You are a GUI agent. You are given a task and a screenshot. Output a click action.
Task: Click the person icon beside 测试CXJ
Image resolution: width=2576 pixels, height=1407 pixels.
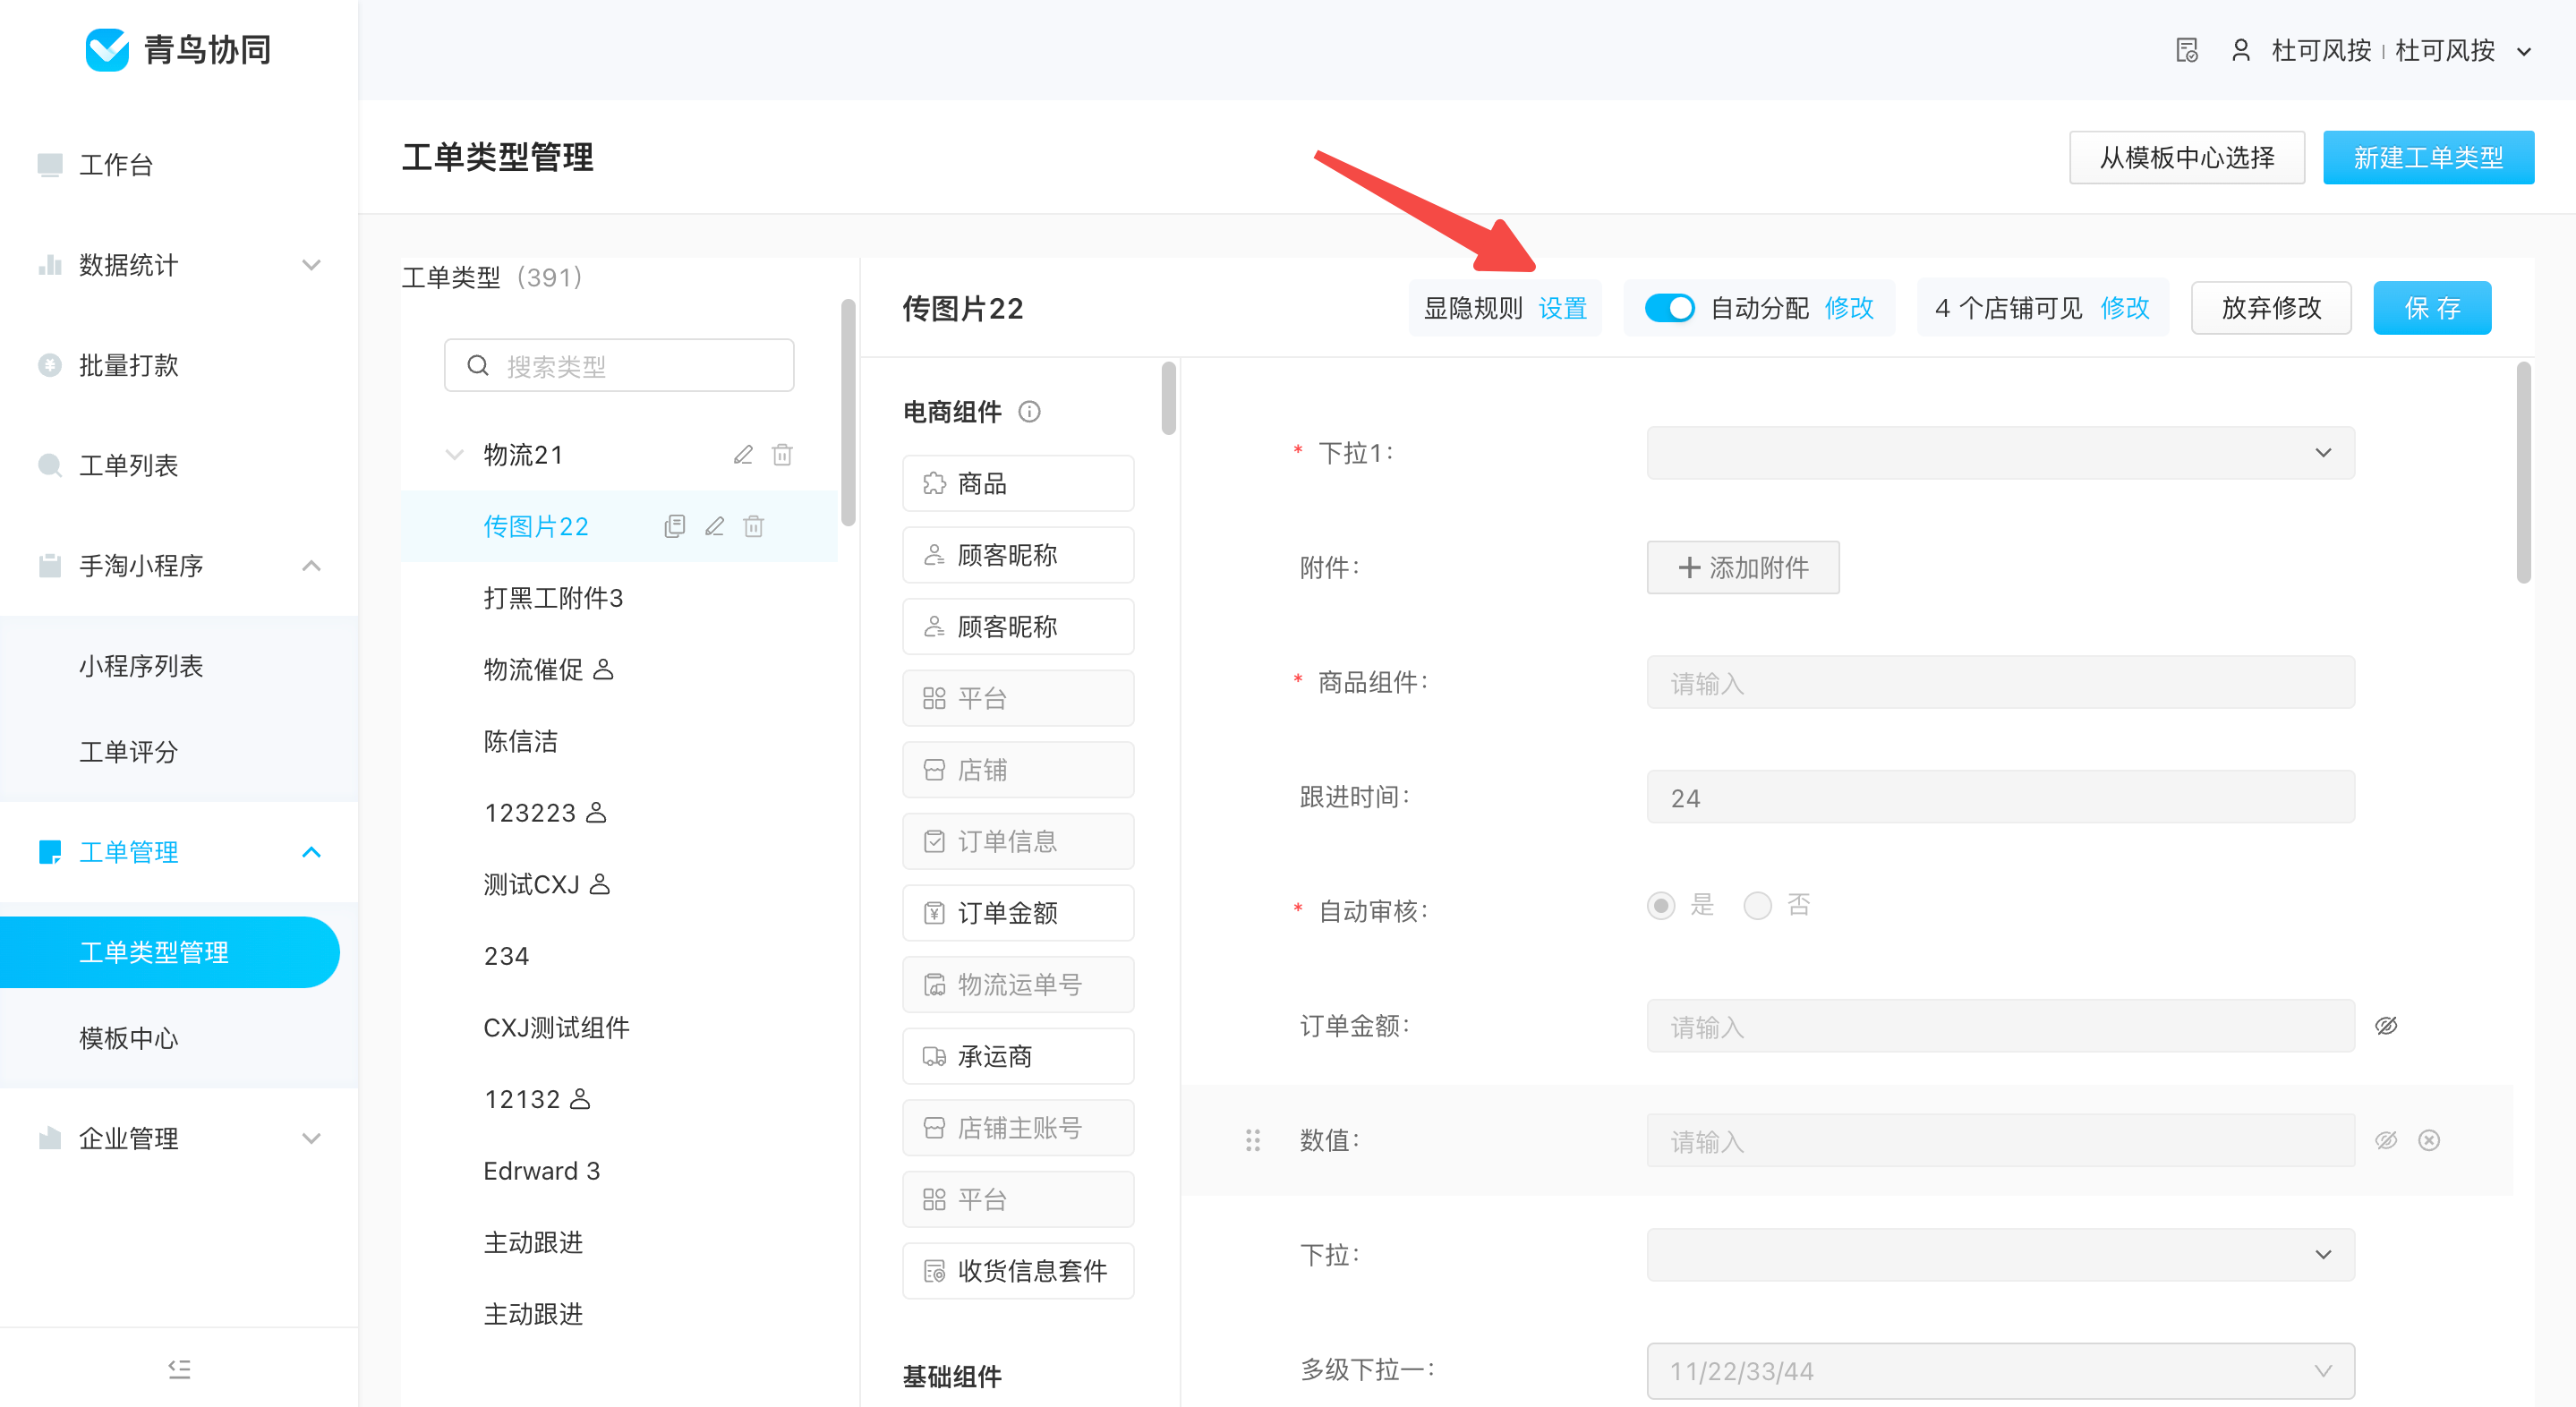coord(600,884)
